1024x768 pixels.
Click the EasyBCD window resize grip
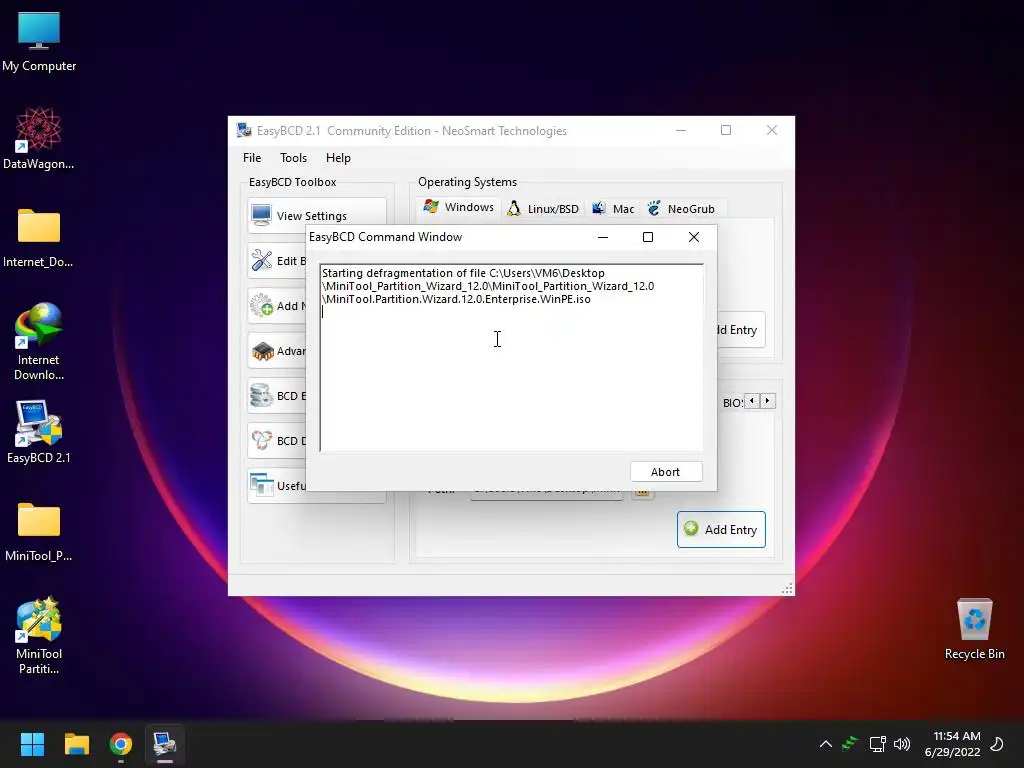click(787, 588)
